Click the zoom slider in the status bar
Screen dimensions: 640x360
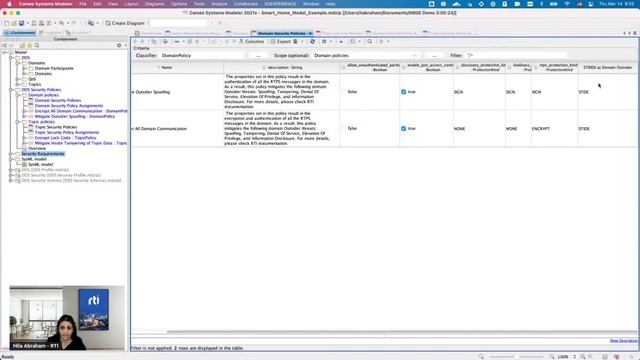point(516,357)
